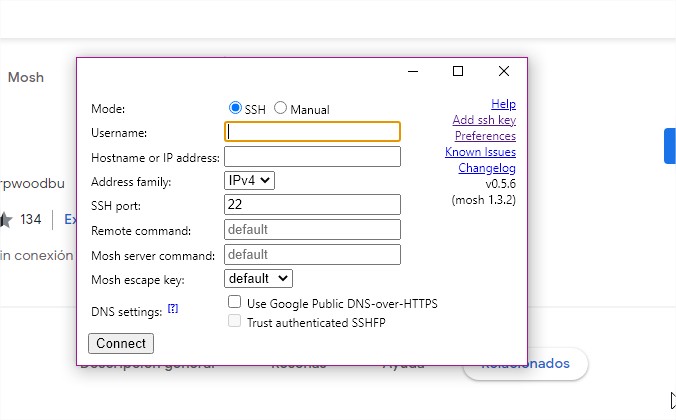Screen dimensions: 676x420
Task: Click the SSH port field showing 22
Action: point(312,204)
